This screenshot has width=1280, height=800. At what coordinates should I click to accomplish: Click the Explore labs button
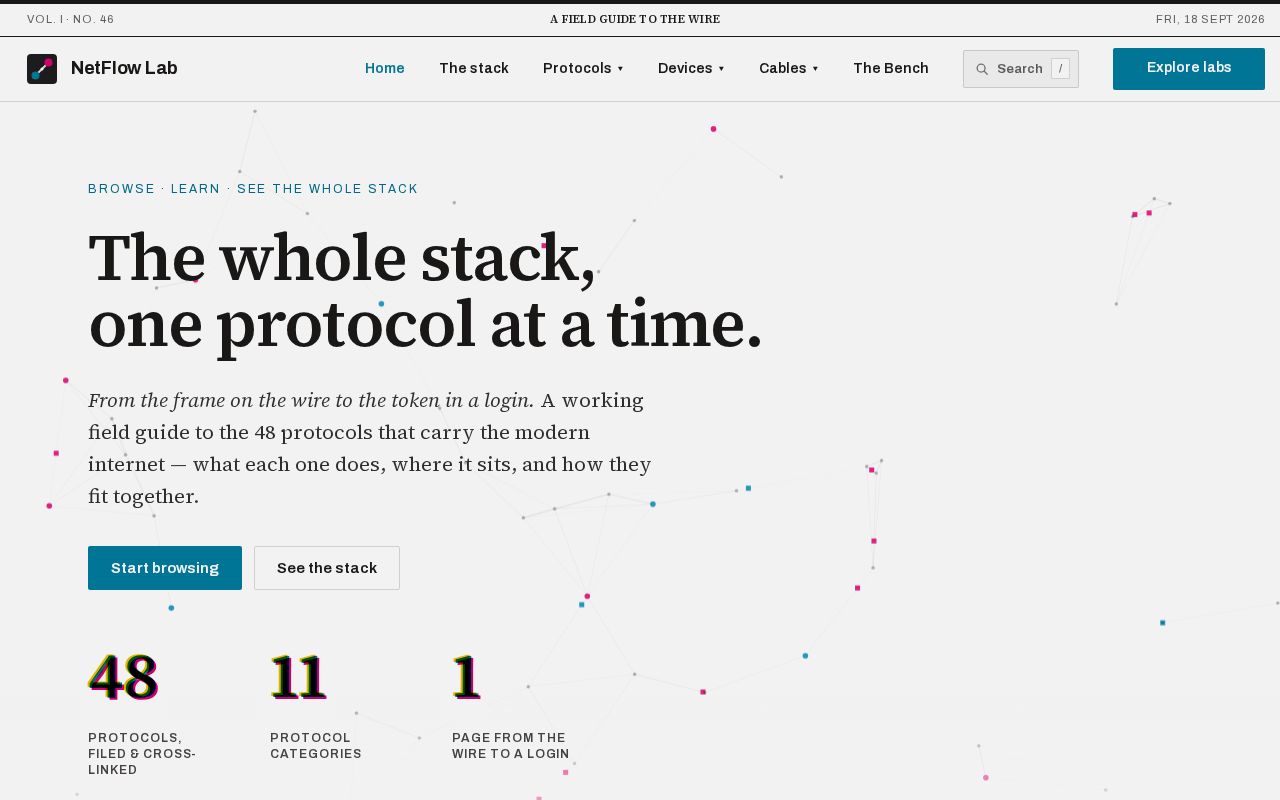[x=1189, y=69]
